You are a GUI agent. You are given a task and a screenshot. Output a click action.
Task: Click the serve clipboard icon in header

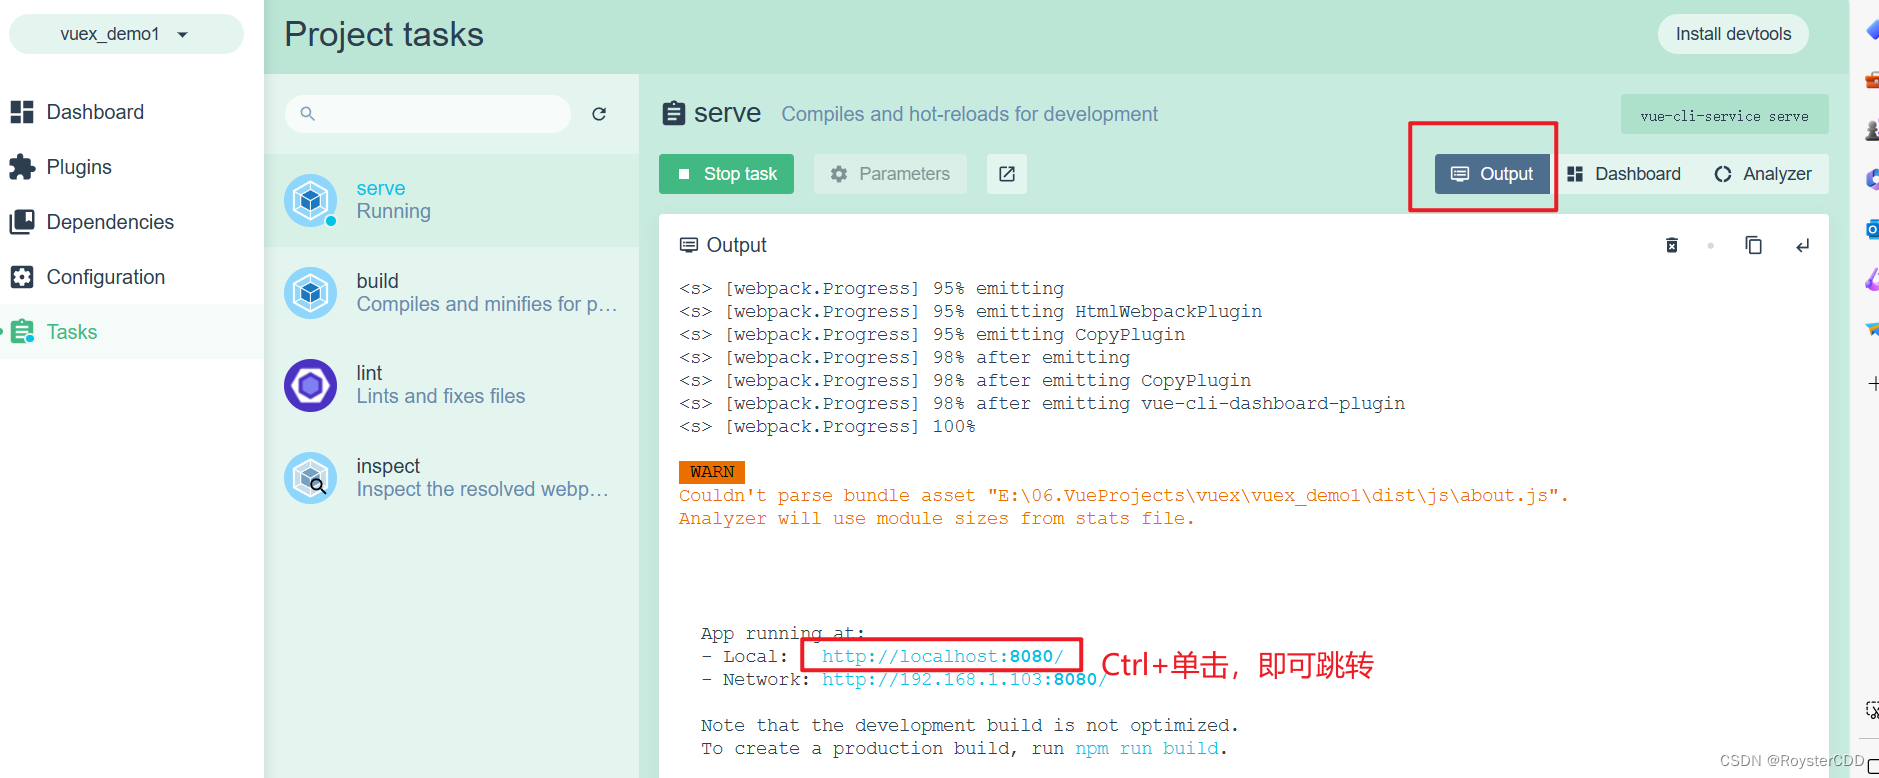tap(674, 113)
